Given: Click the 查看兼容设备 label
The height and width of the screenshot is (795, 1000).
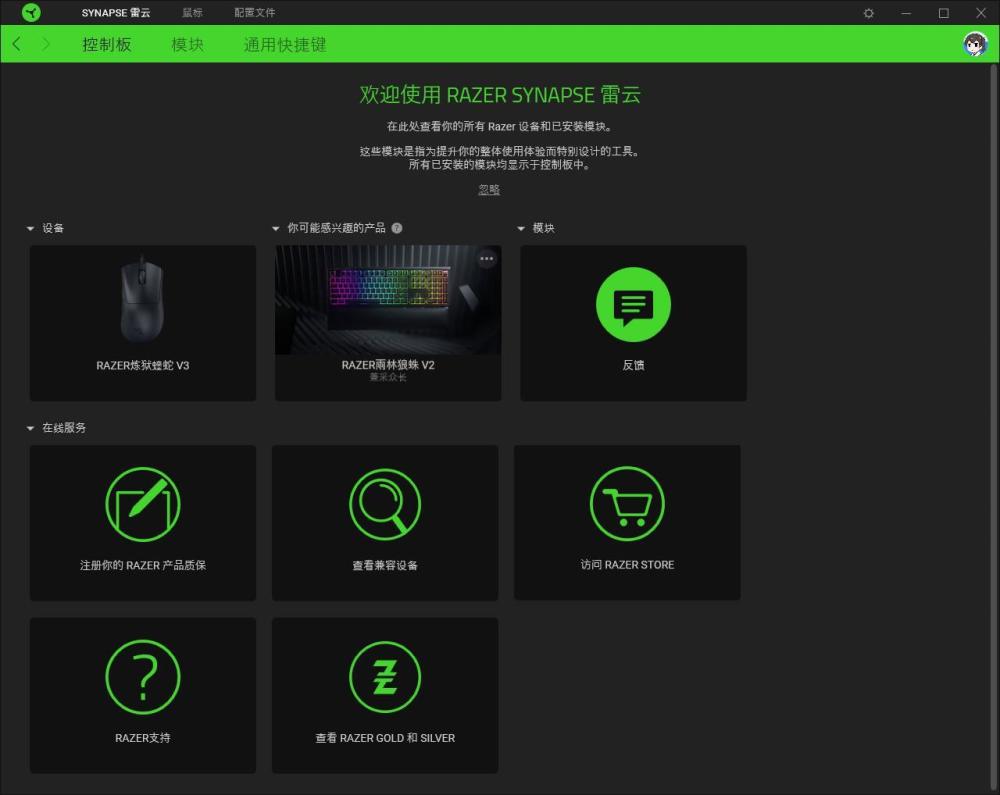Looking at the screenshot, I should coord(385,565).
